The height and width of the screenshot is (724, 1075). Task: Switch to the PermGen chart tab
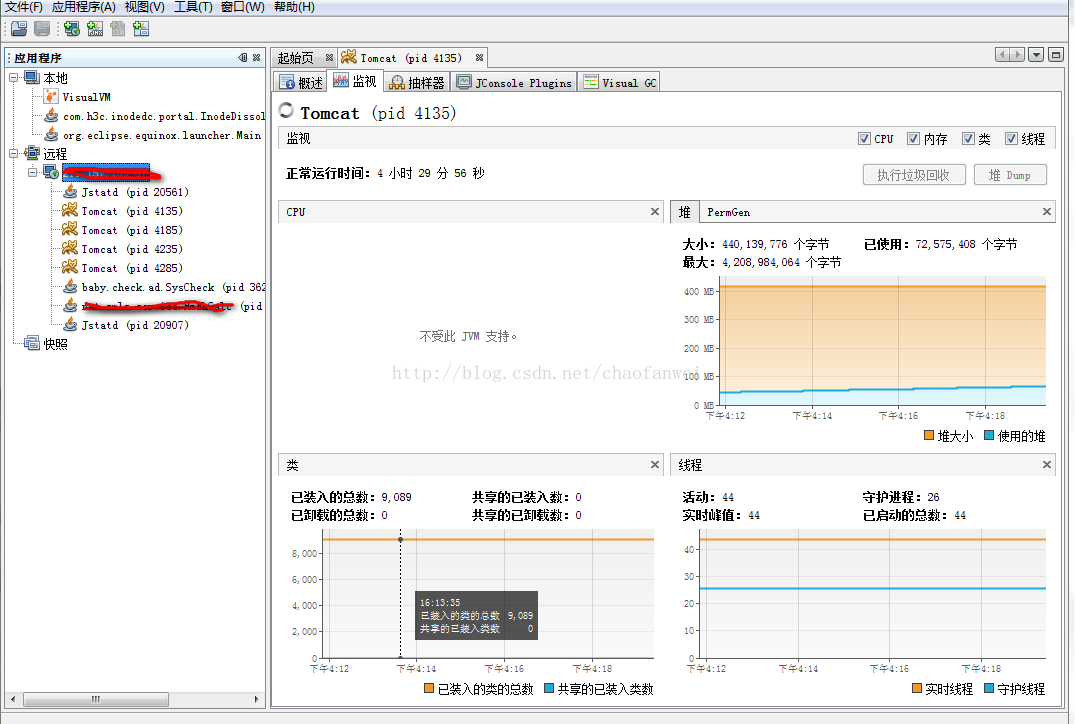(x=728, y=213)
